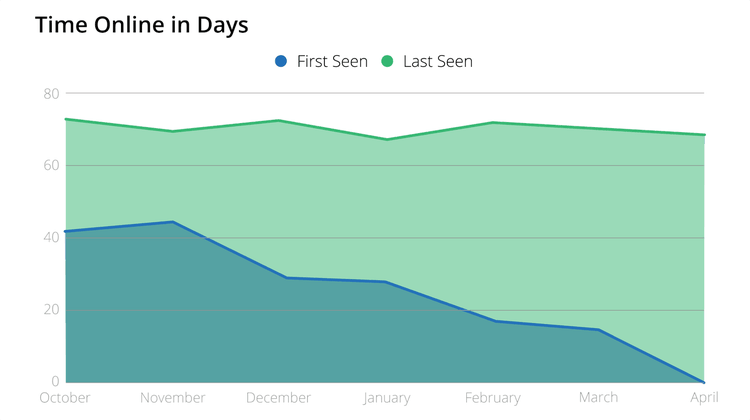The height and width of the screenshot is (420, 750).
Task: Click the 80 value on the y-axis
Action: coord(50,94)
